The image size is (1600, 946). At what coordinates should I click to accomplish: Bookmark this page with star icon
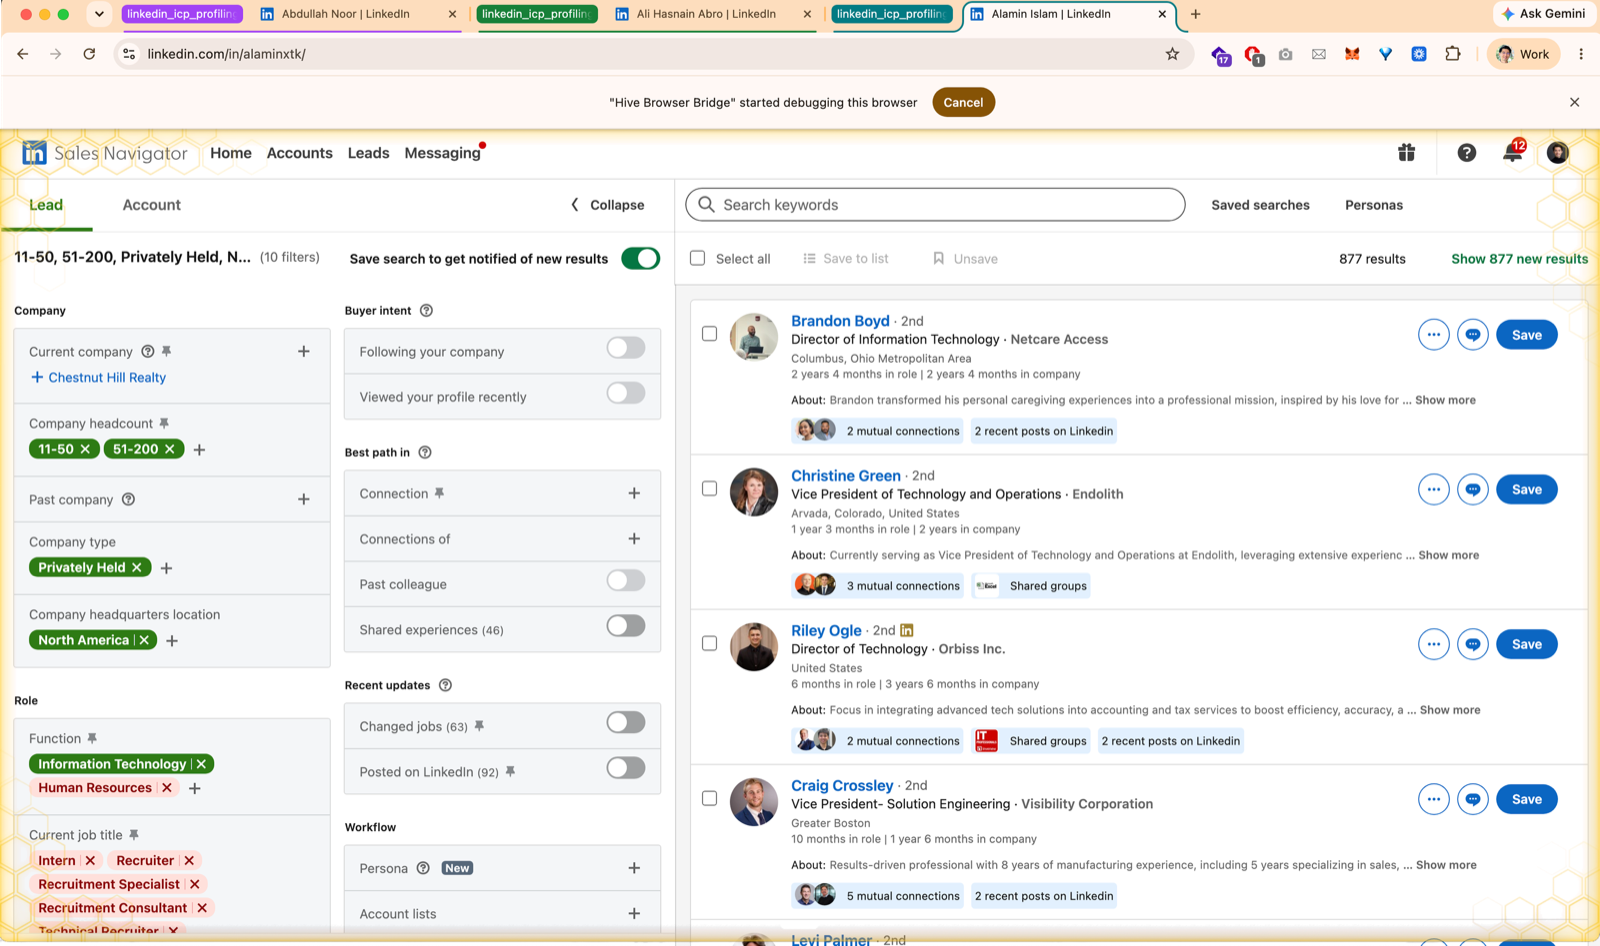point(1172,54)
